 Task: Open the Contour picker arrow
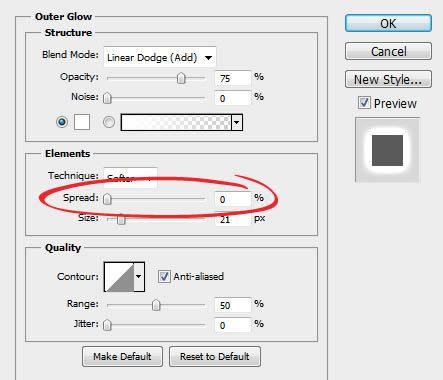[139, 276]
